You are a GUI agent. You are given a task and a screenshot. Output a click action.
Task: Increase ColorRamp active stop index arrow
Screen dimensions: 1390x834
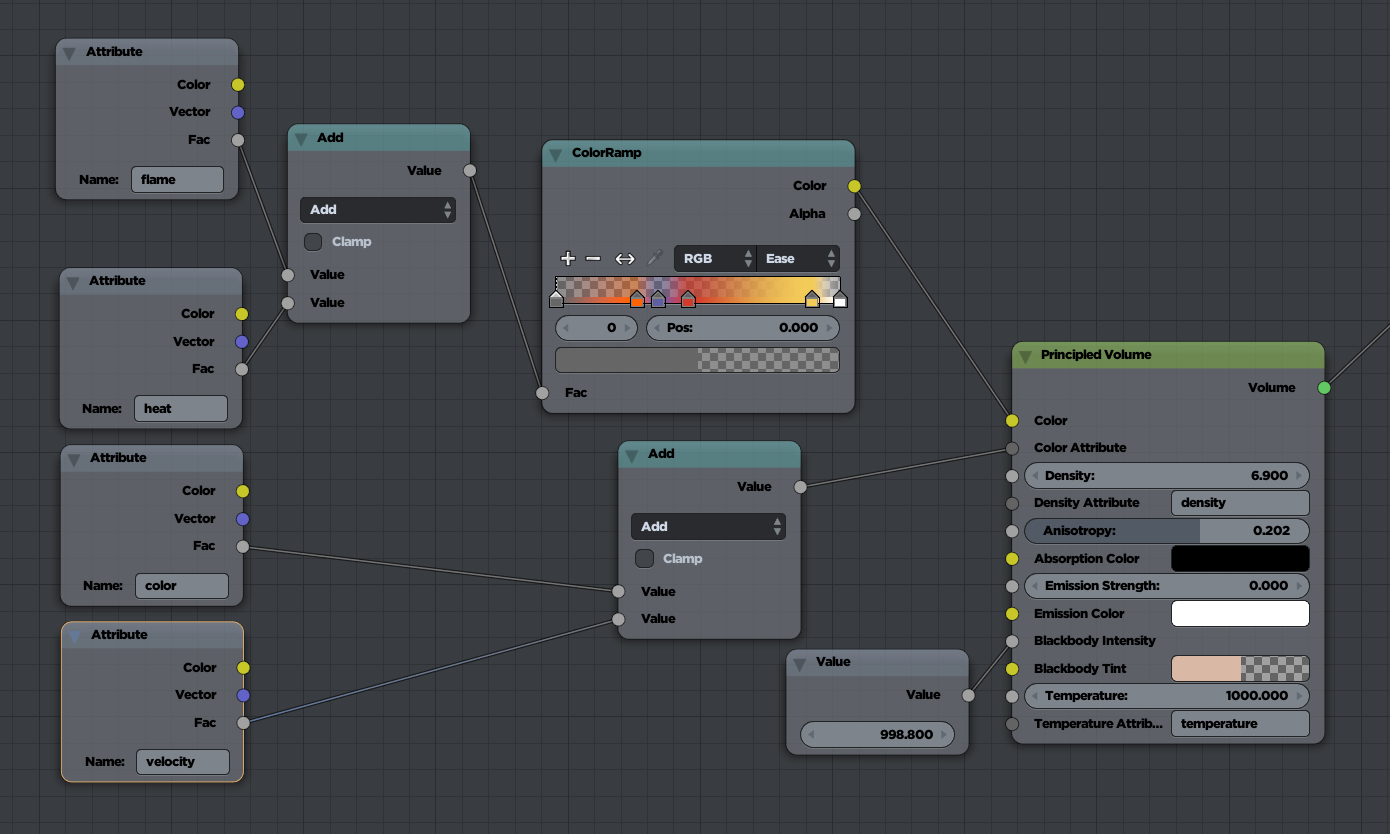628,328
